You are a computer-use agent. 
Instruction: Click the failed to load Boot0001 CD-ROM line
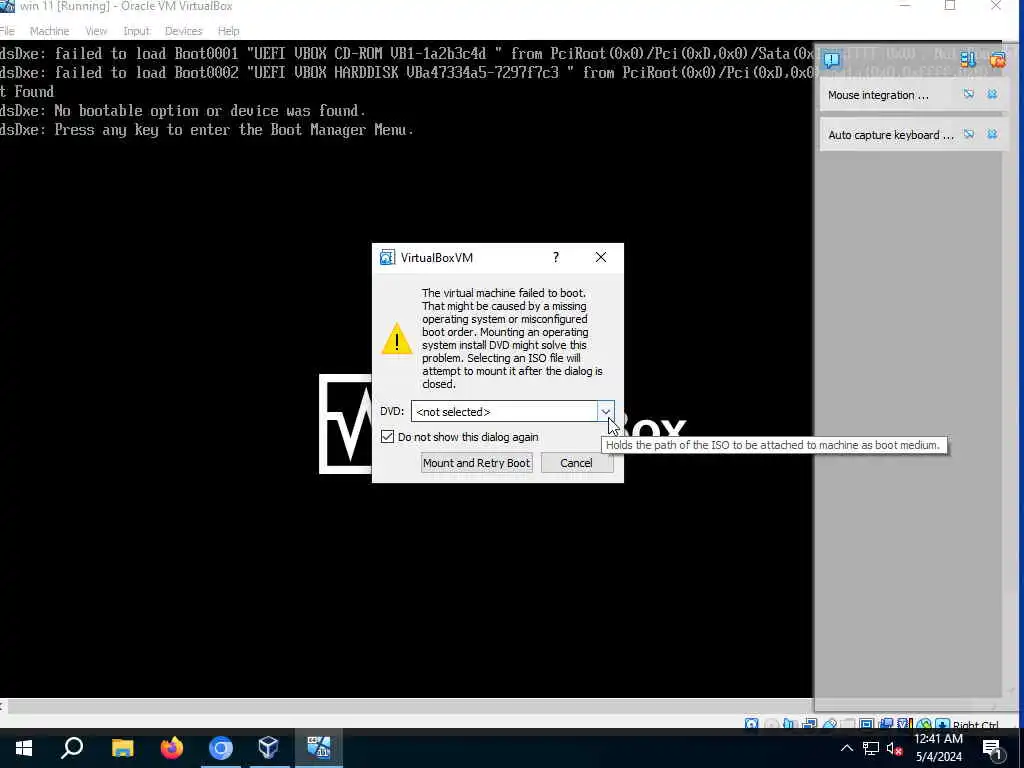(406, 54)
